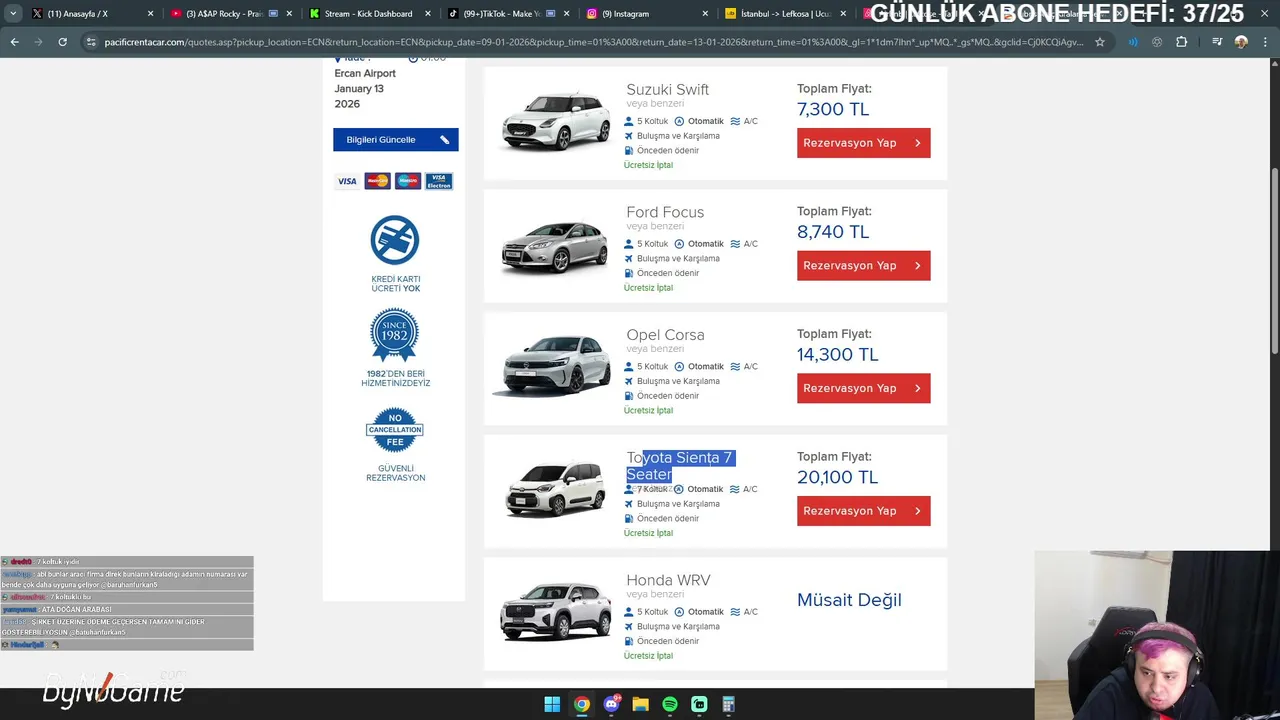Click Ücretsiz İptal under Suzuki Swift

click(x=648, y=165)
